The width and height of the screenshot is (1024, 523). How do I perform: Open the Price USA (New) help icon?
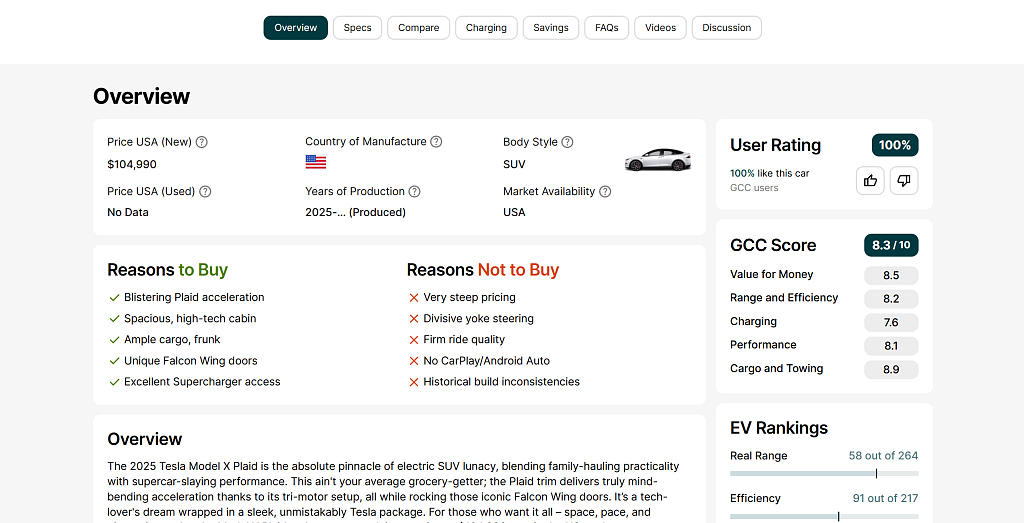point(202,142)
